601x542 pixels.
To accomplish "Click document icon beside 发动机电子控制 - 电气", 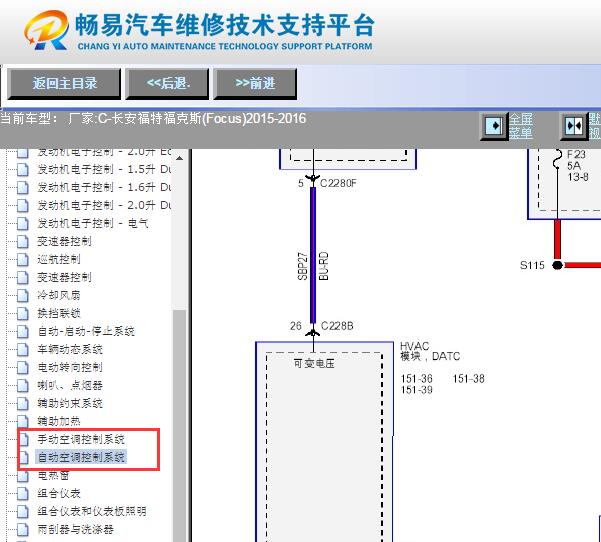I will pos(23,223).
